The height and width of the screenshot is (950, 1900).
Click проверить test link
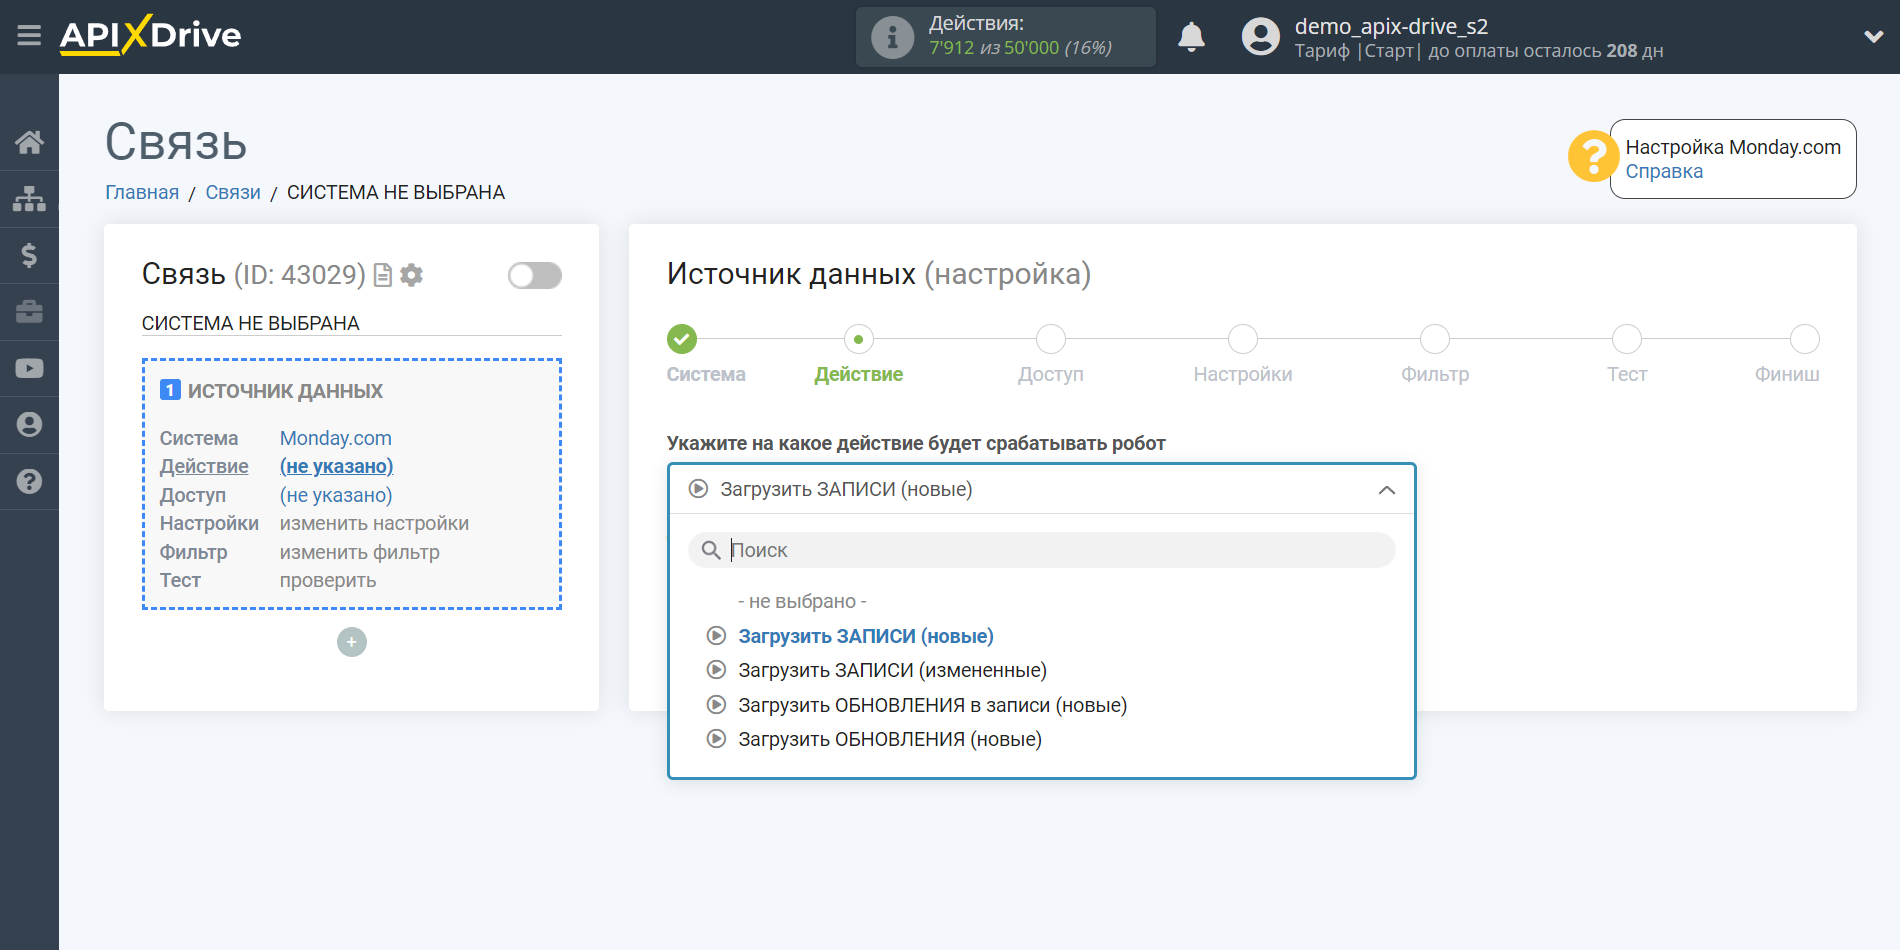point(328,580)
